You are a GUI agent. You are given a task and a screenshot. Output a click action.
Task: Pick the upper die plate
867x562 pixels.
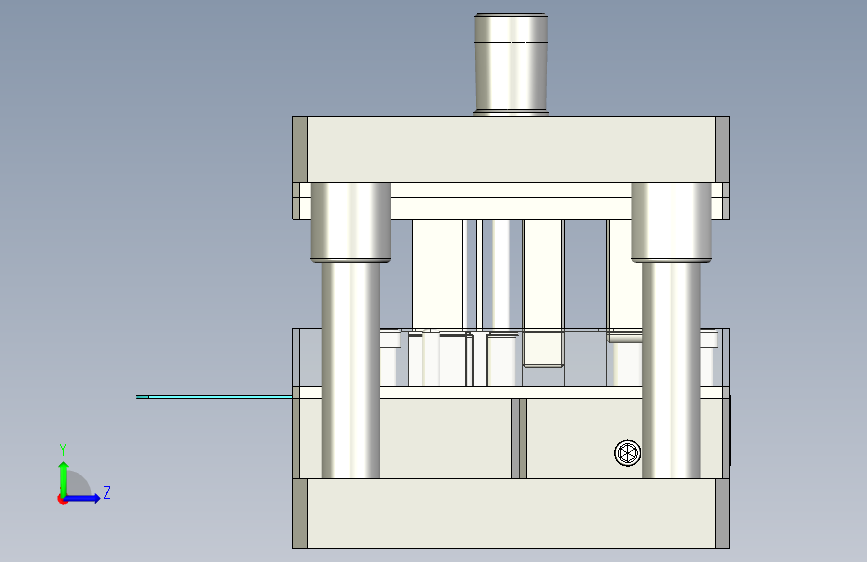511,149
